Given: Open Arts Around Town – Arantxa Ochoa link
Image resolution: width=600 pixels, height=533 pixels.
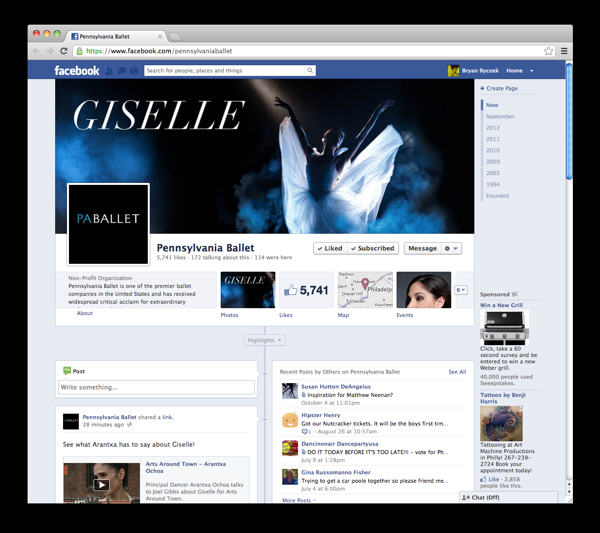Looking at the screenshot, I should [x=186, y=467].
